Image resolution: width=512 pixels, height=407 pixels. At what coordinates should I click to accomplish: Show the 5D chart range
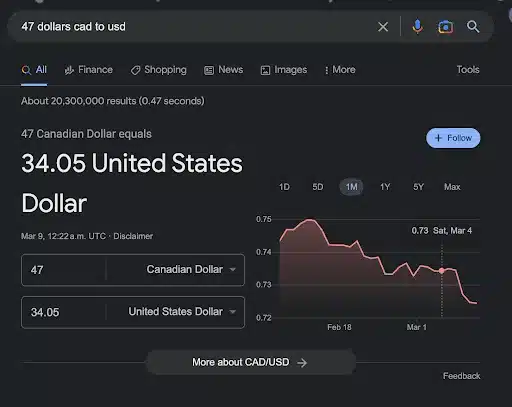tap(318, 187)
